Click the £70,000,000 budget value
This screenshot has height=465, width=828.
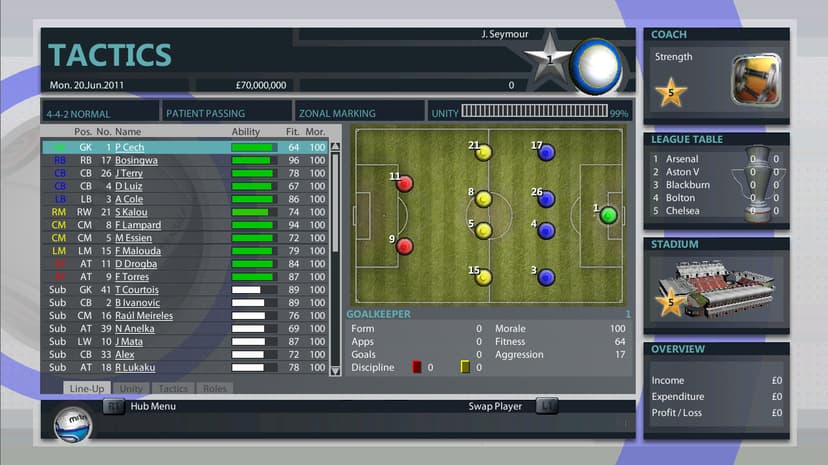(261, 85)
